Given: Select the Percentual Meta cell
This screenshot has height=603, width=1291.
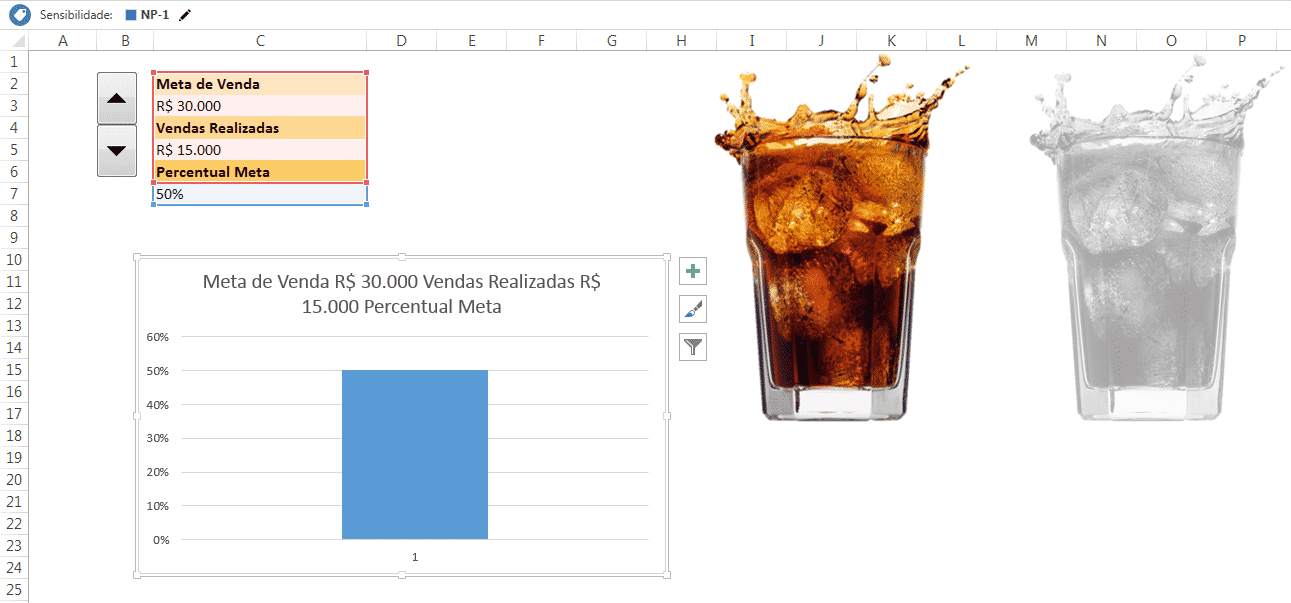Looking at the screenshot, I should pos(260,172).
